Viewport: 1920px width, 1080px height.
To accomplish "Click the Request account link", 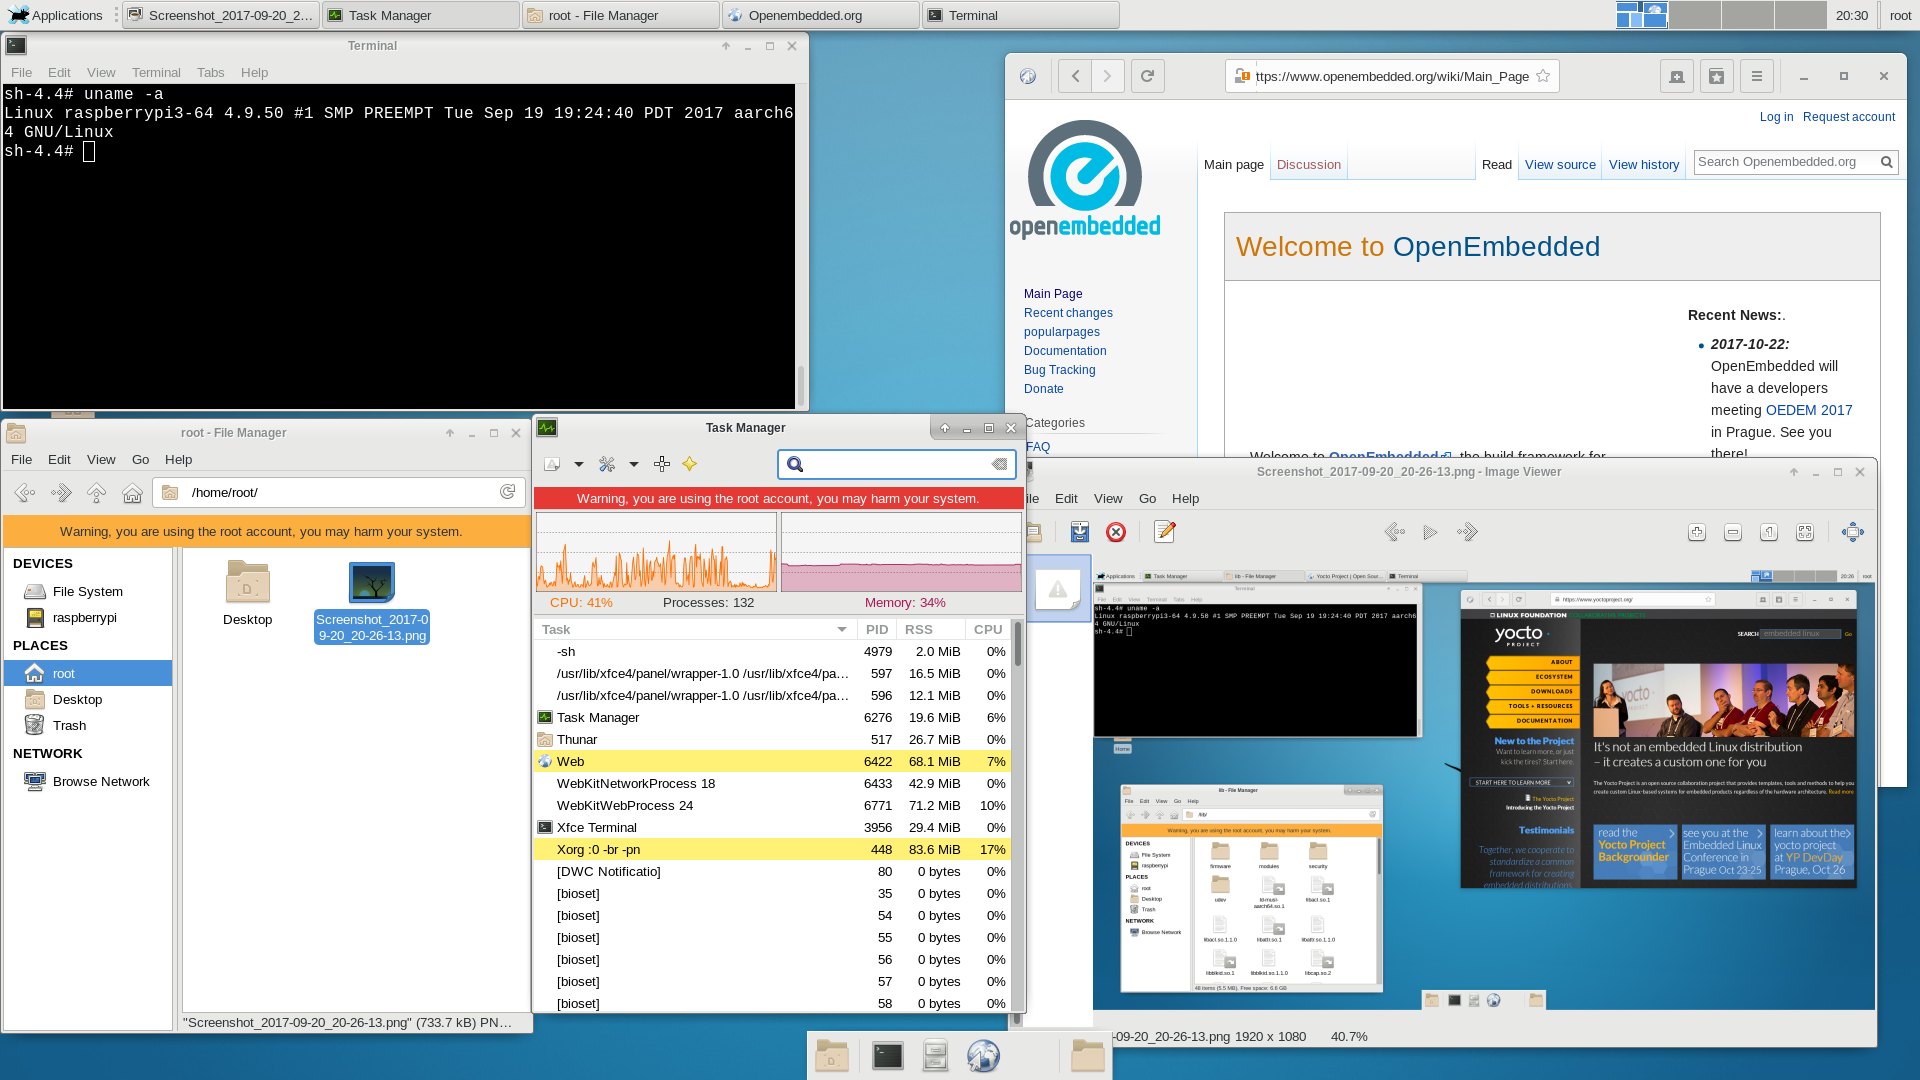I will coord(1849,117).
